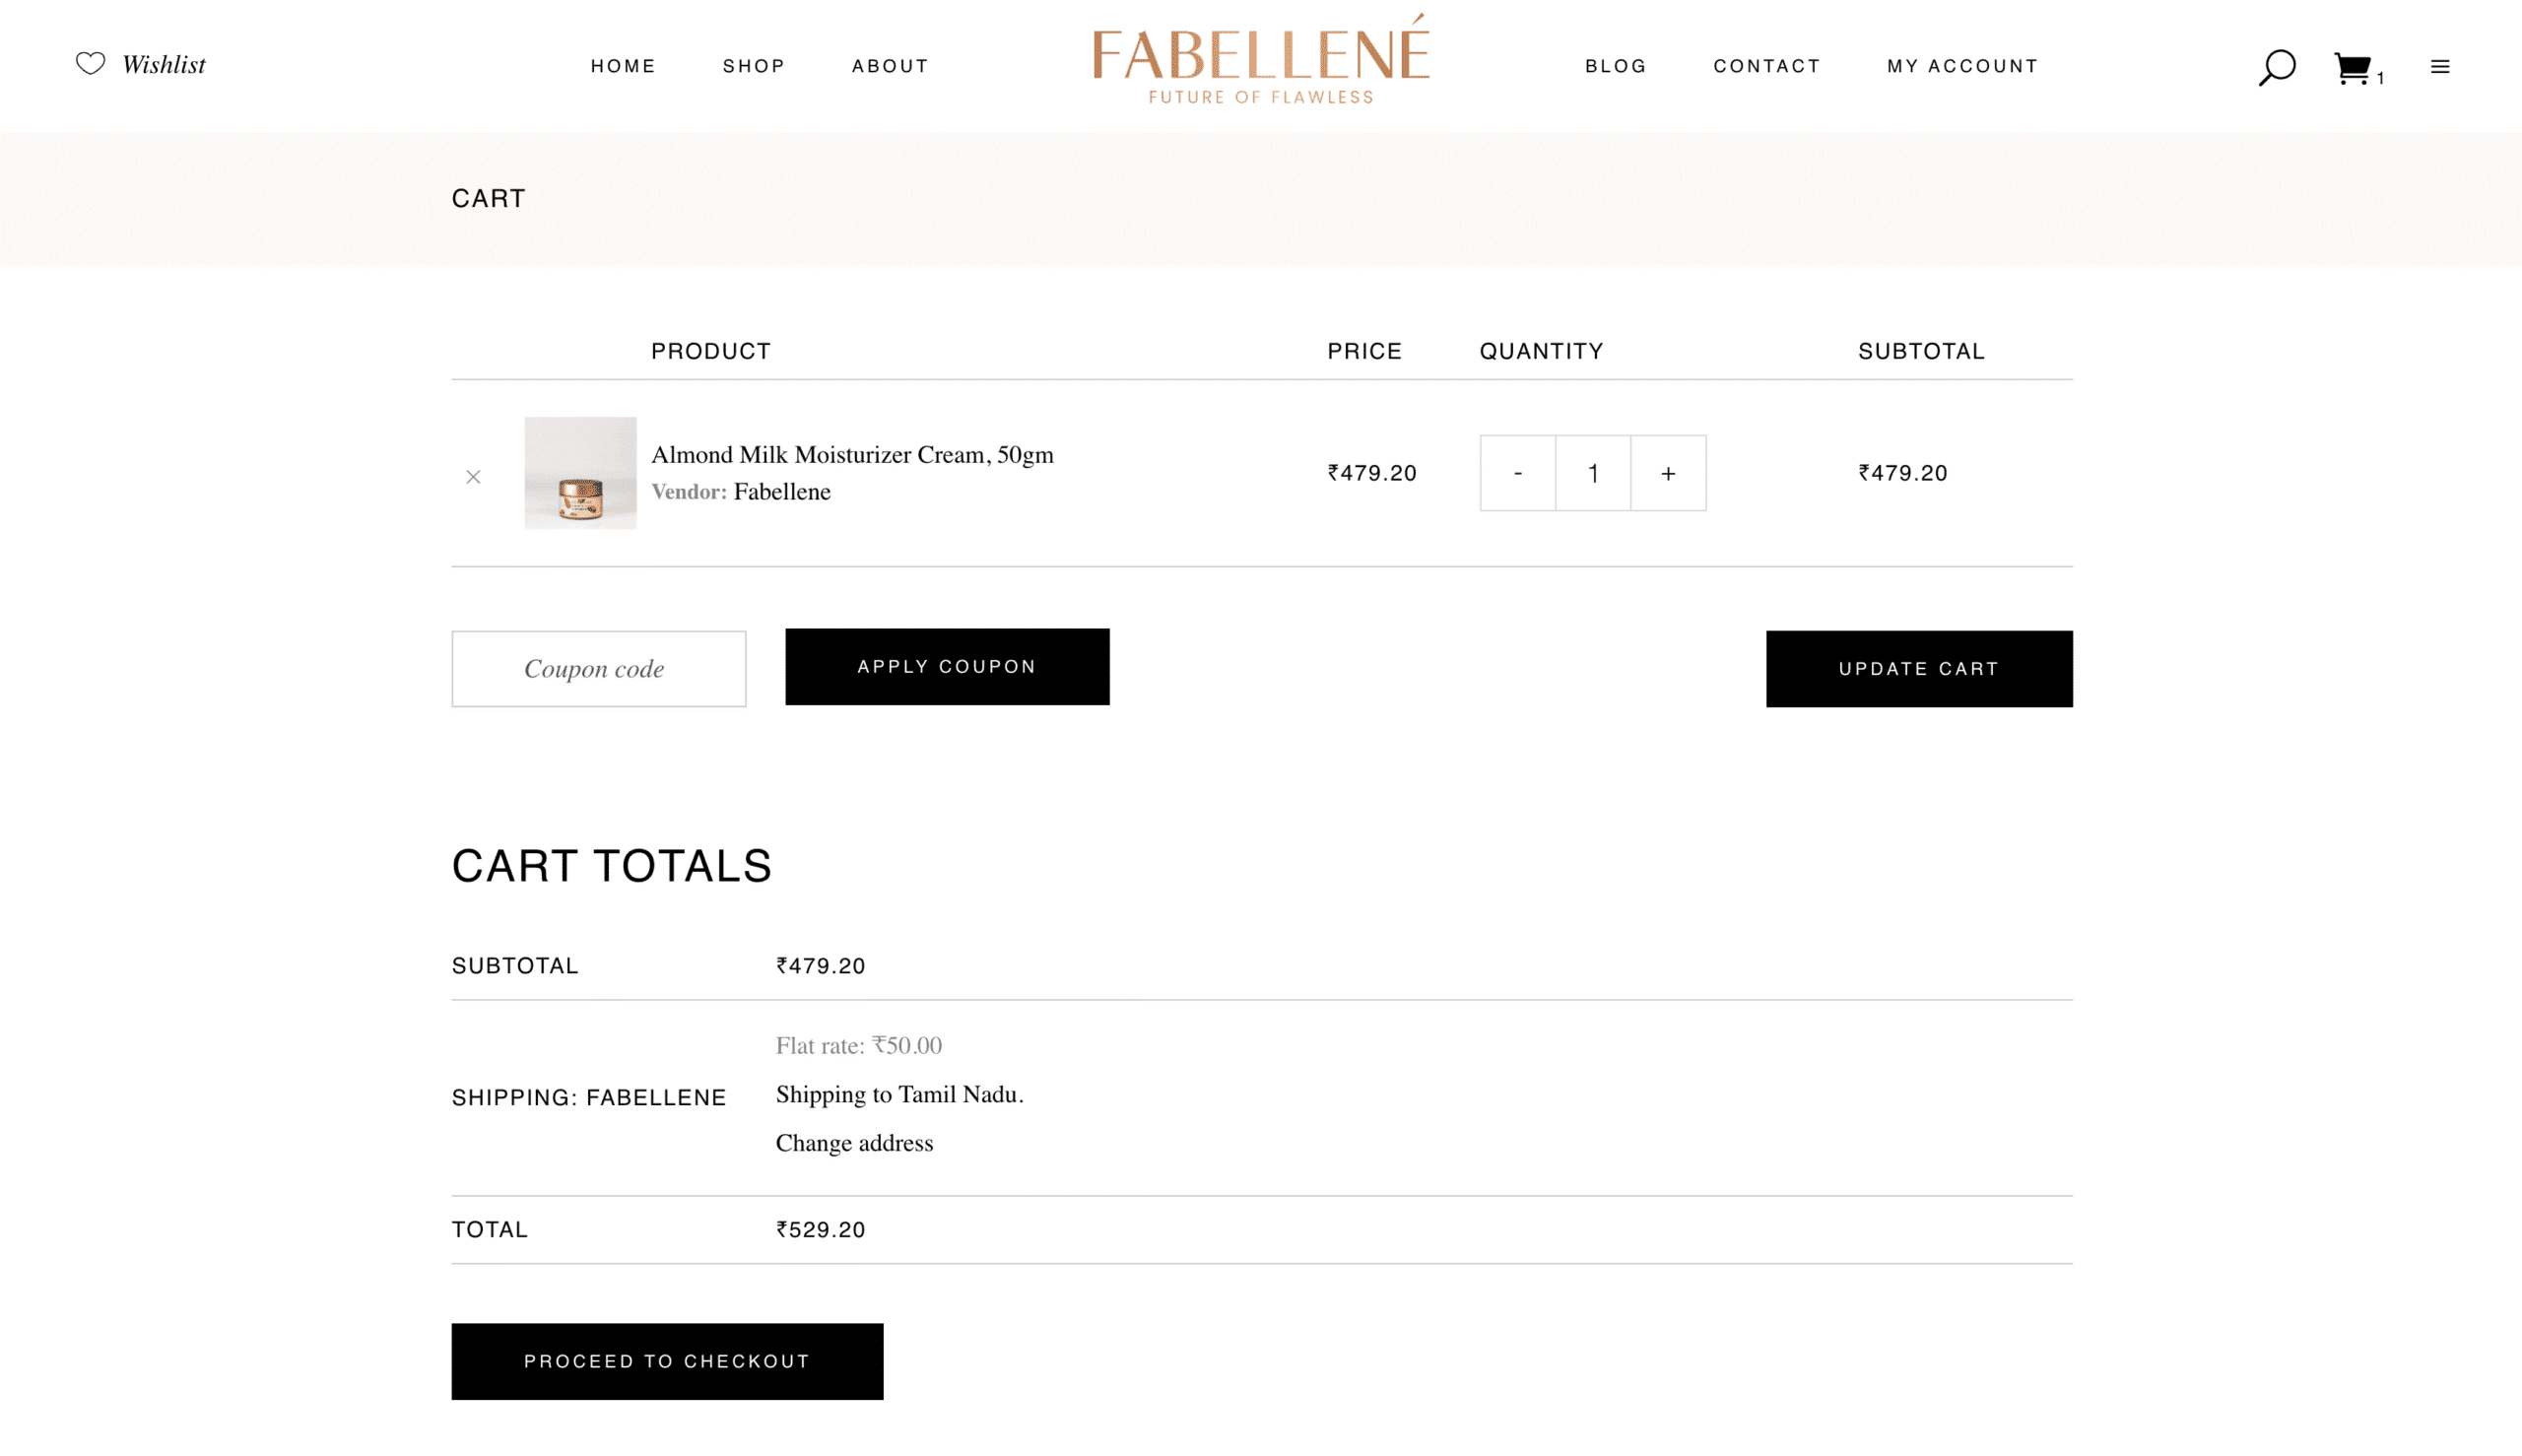Open the Contact menu item
Image resolution: width=2522 pixels, height=1456 pixels.
point(1767,66)
